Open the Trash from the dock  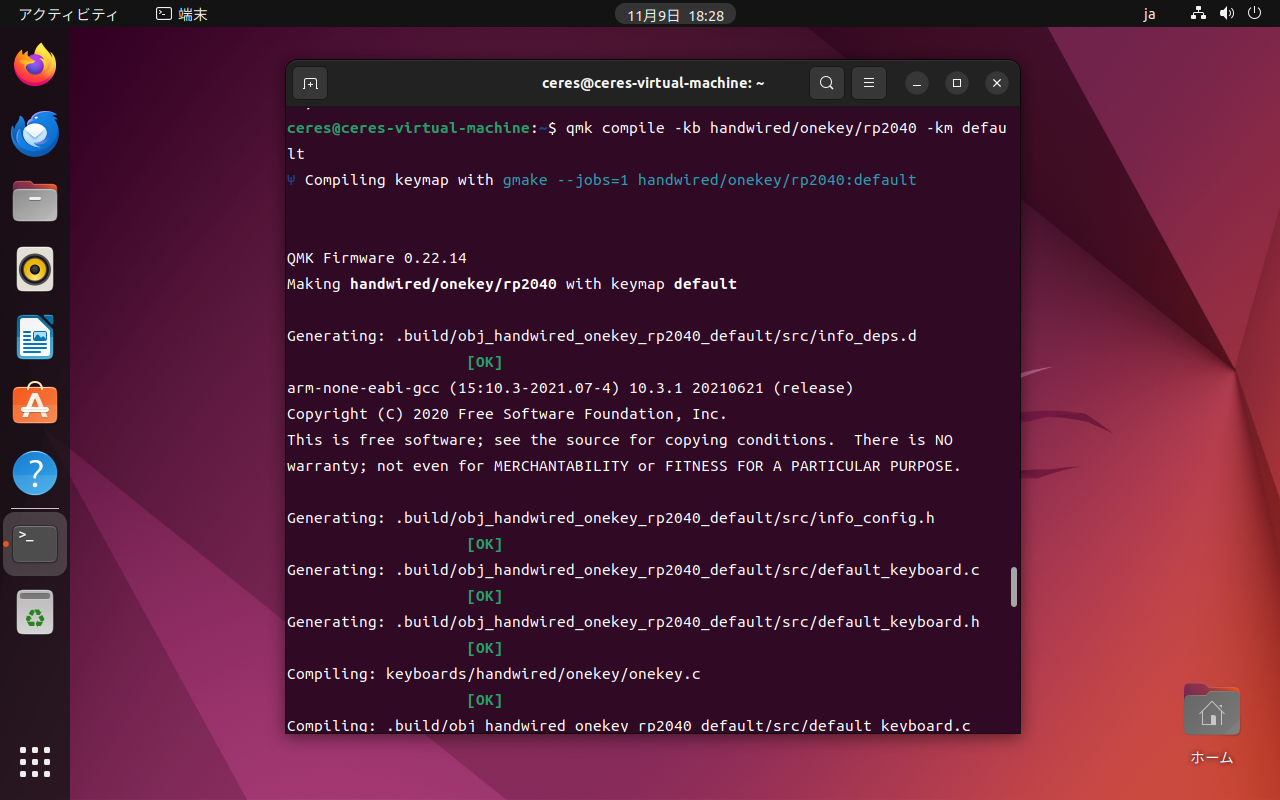35,612
